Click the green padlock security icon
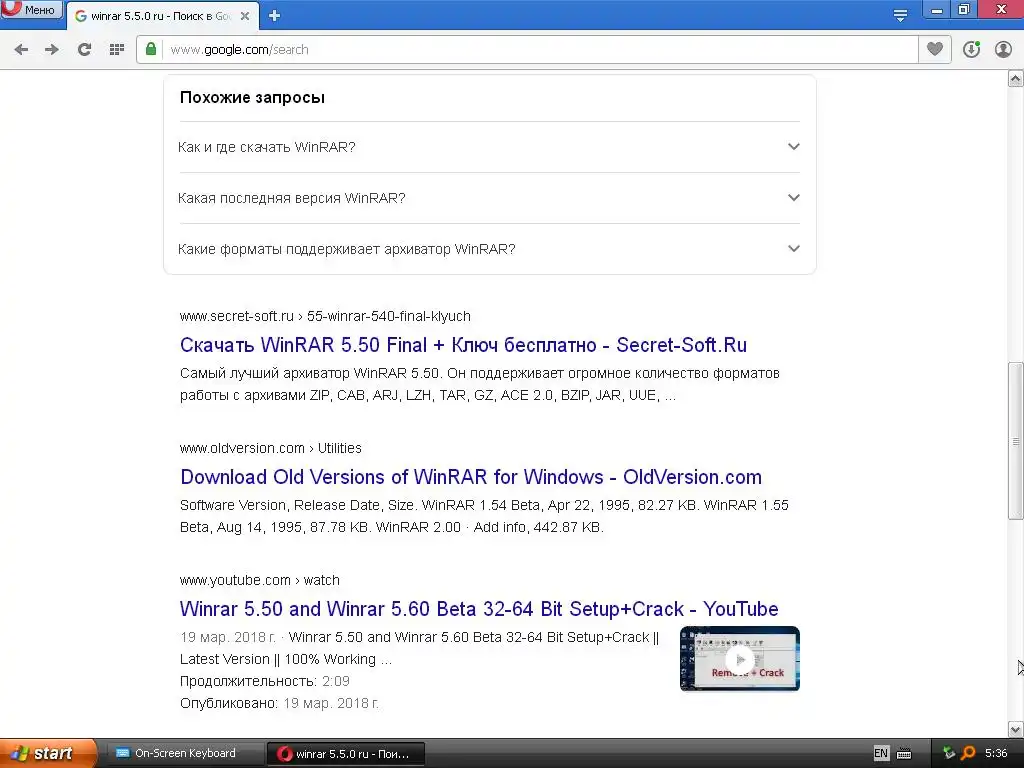This screenshot has height=768, width=1024. (x=151, y=49)
